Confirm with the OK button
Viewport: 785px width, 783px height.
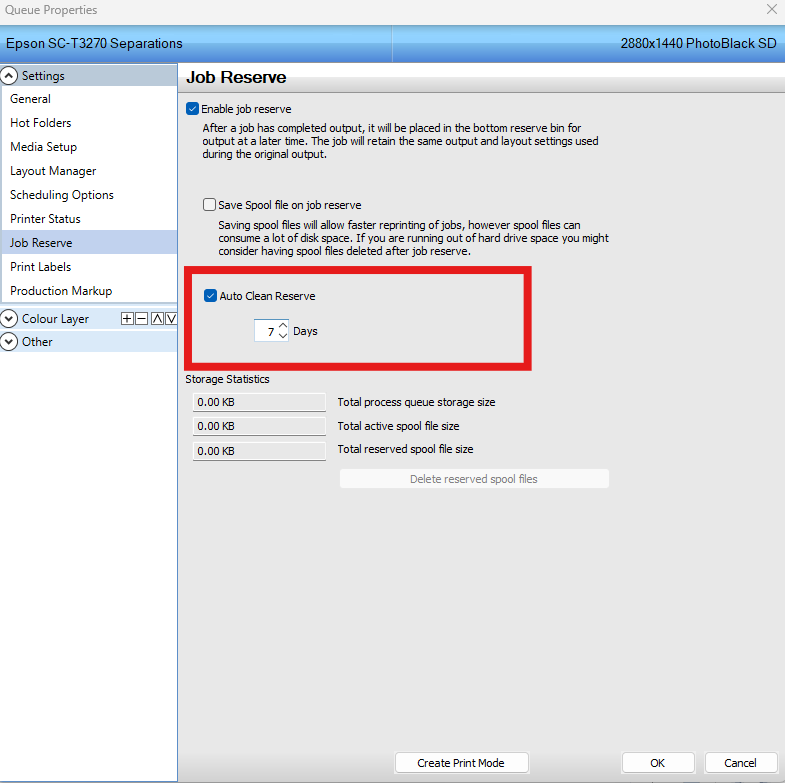pos(658,763)
